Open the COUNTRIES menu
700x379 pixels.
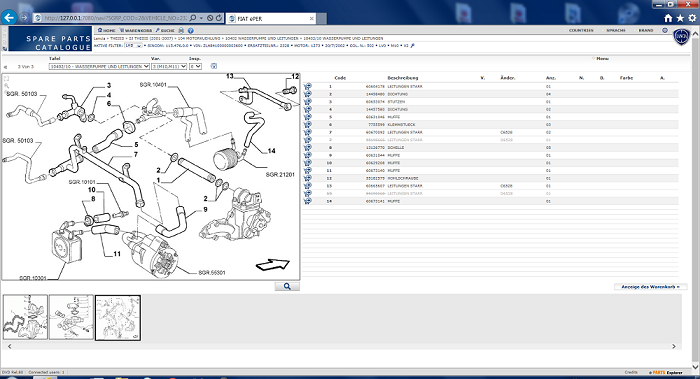581,30
